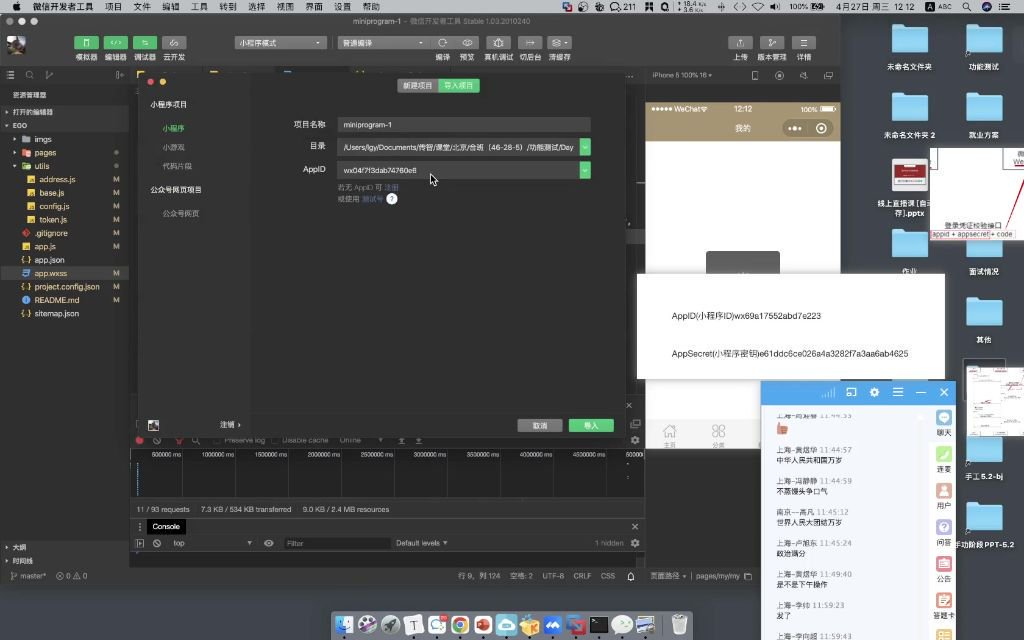Click the Console tab

[x=166, y=526]
